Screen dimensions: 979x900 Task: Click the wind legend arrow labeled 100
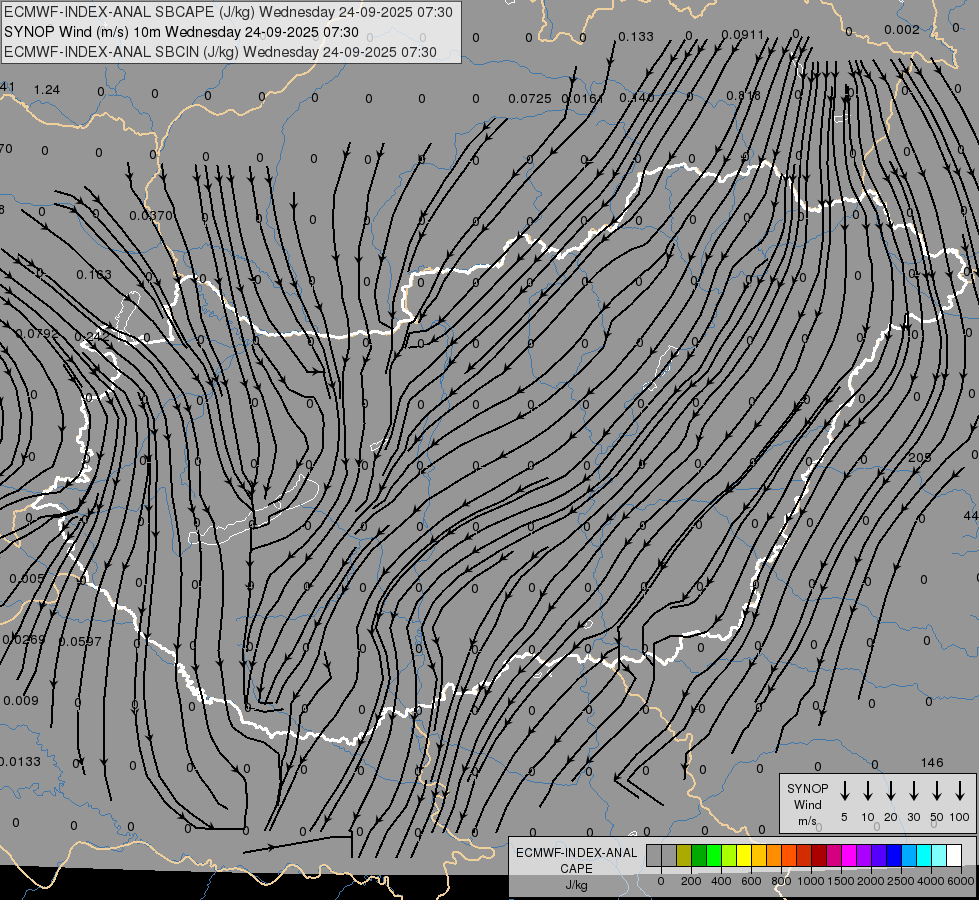960,791
